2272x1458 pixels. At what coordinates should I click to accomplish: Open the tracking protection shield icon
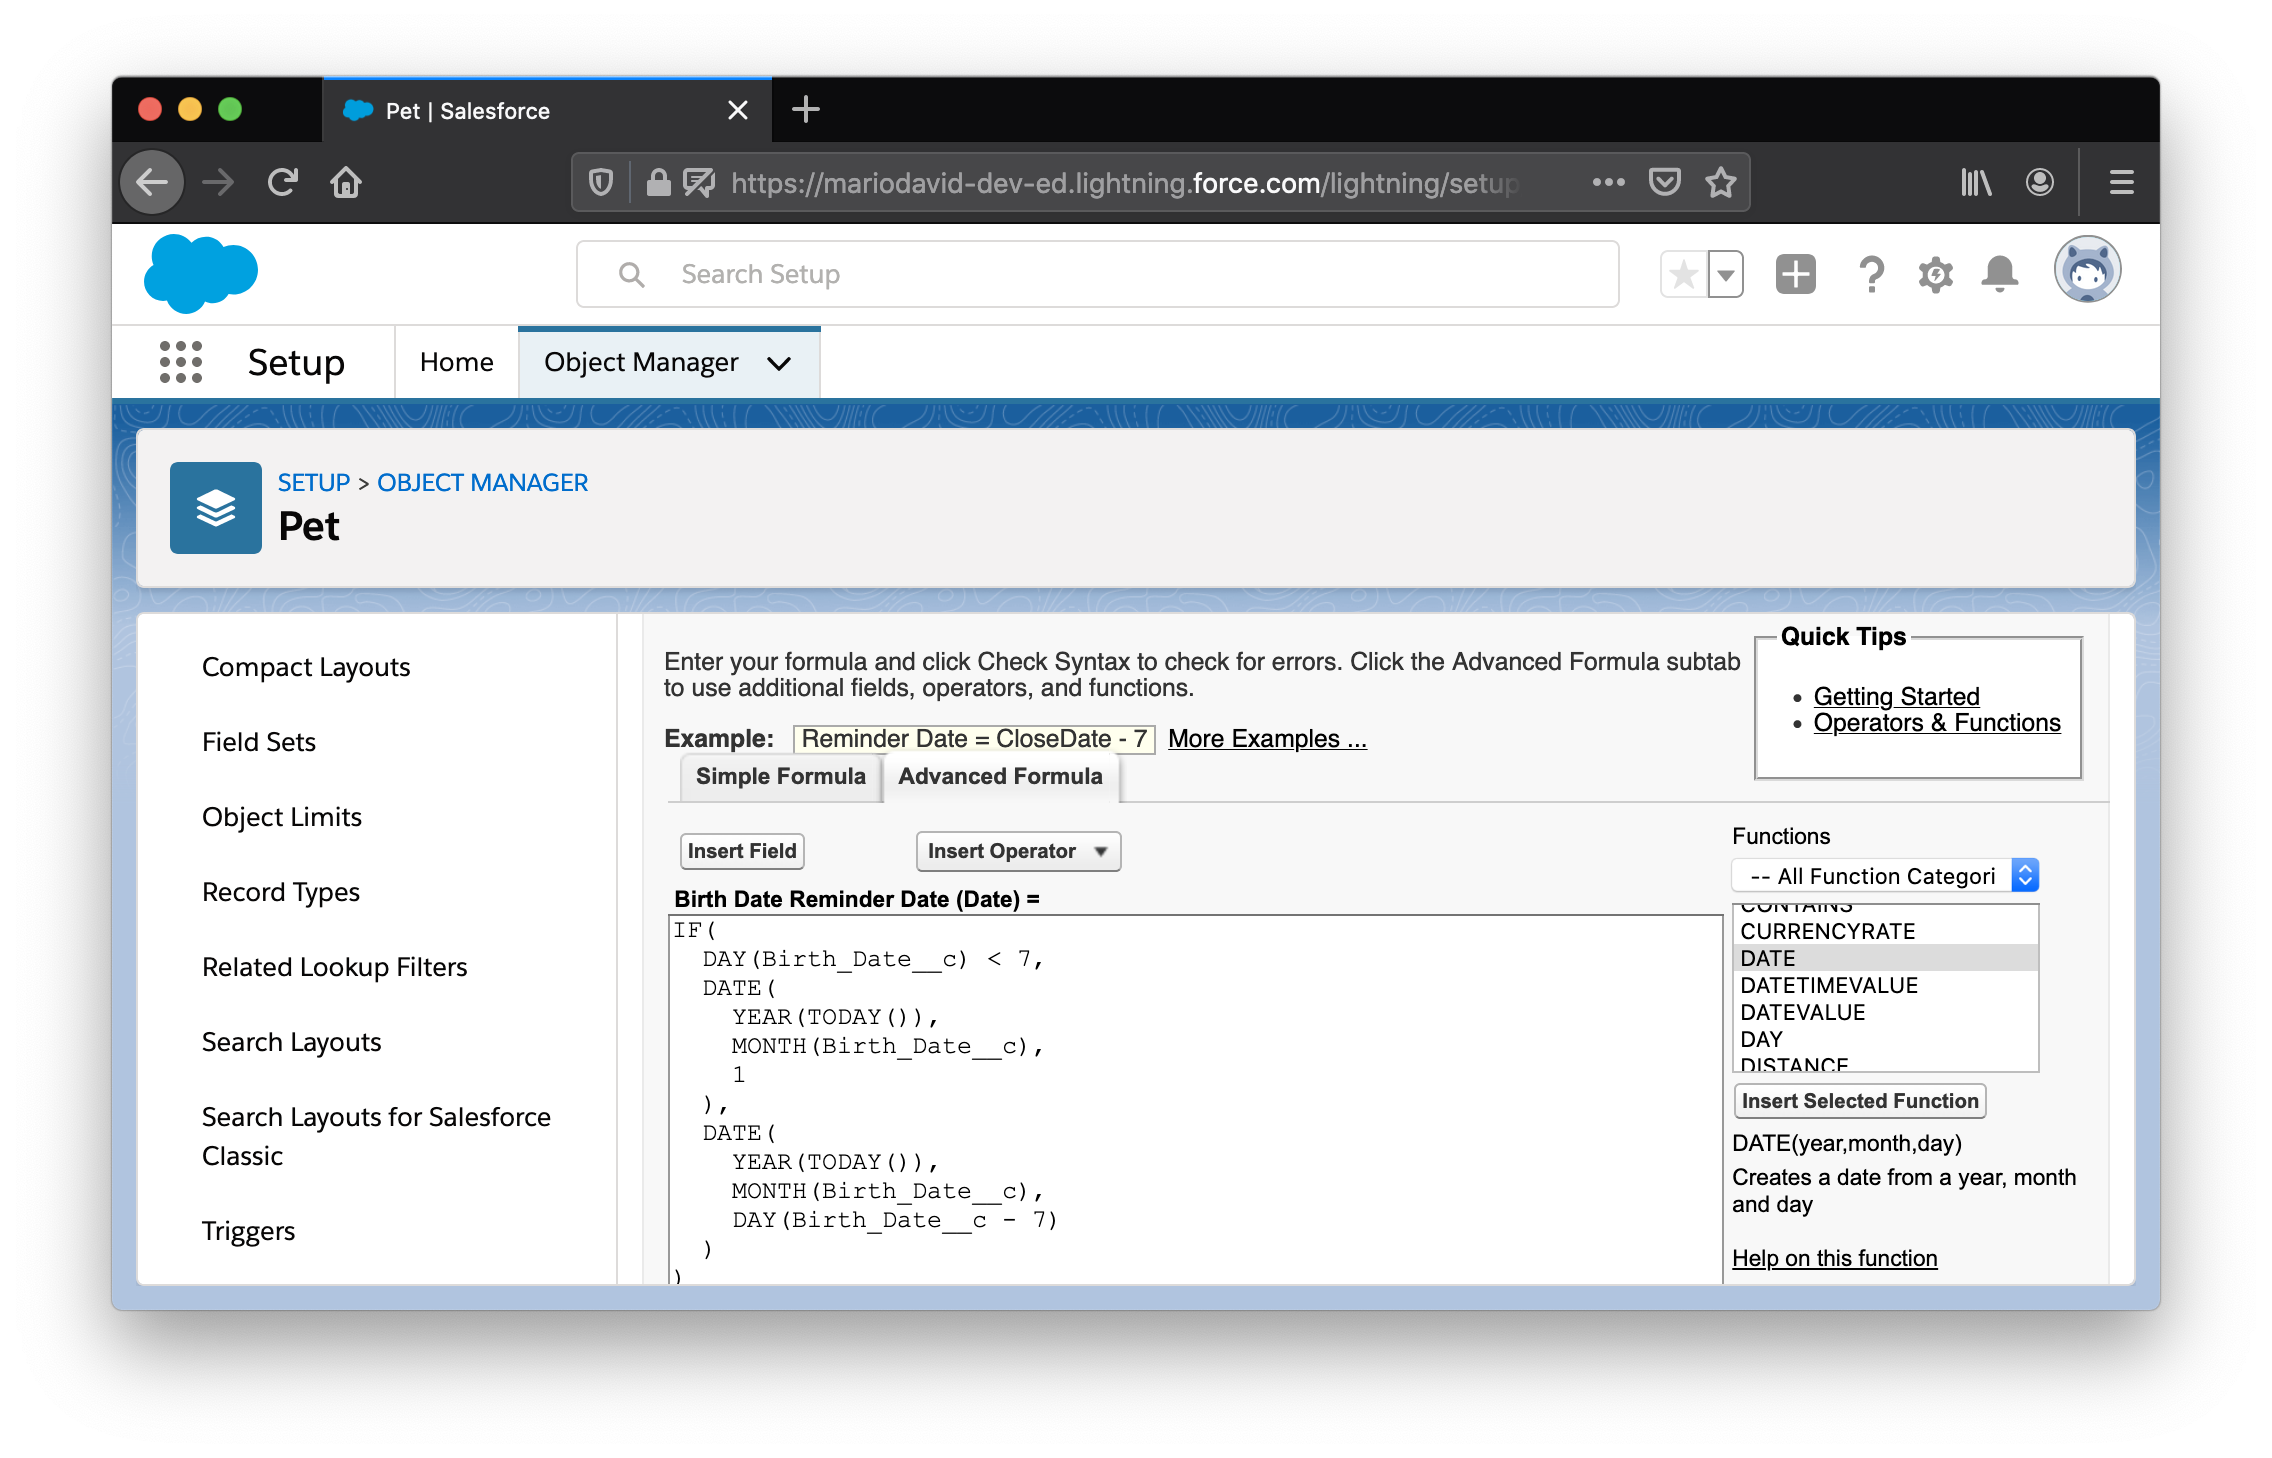600,183
